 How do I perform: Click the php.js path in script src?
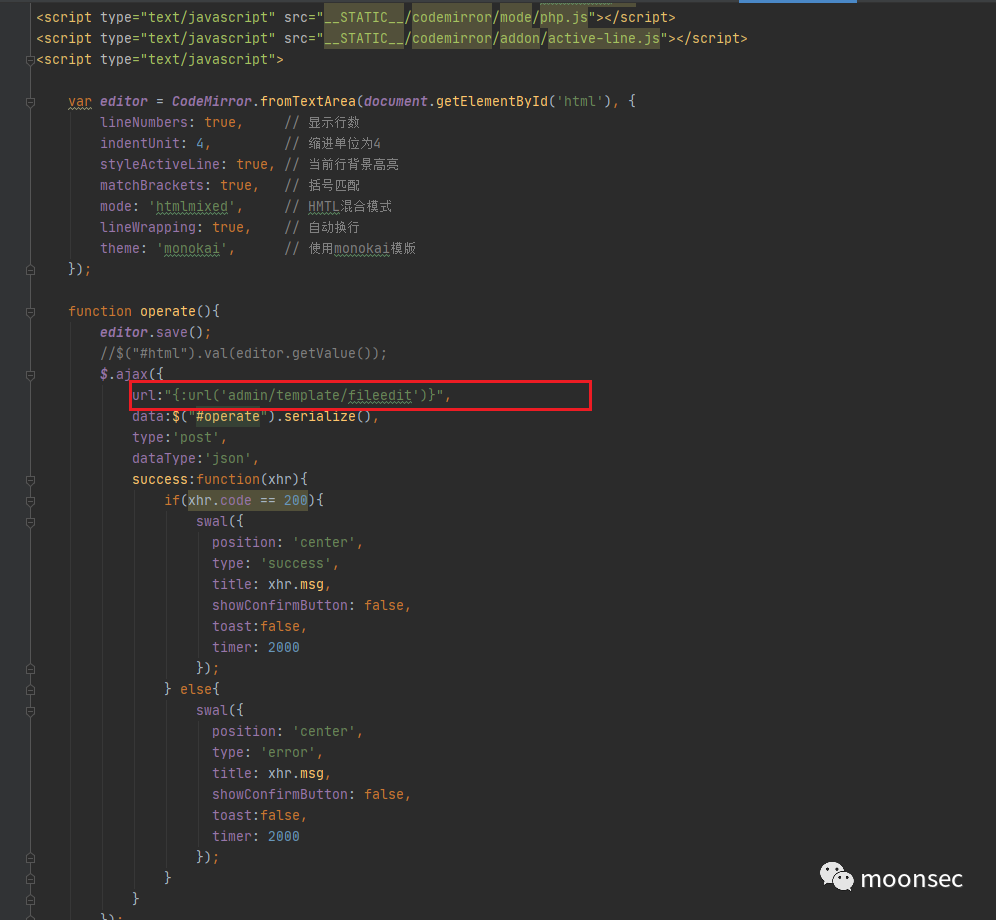coord(563,17)
